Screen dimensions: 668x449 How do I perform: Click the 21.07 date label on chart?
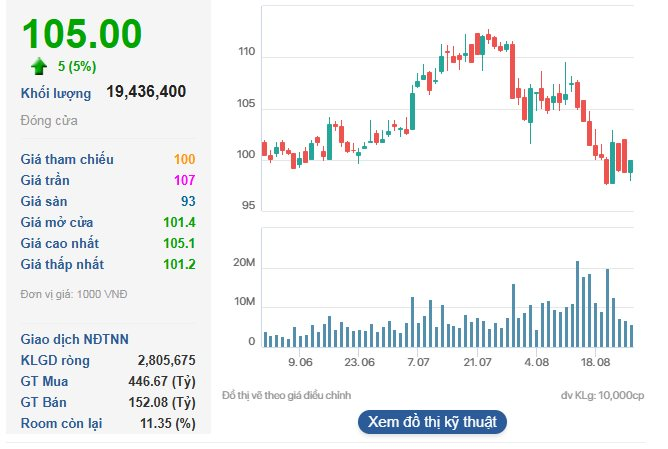coord(477,362)
